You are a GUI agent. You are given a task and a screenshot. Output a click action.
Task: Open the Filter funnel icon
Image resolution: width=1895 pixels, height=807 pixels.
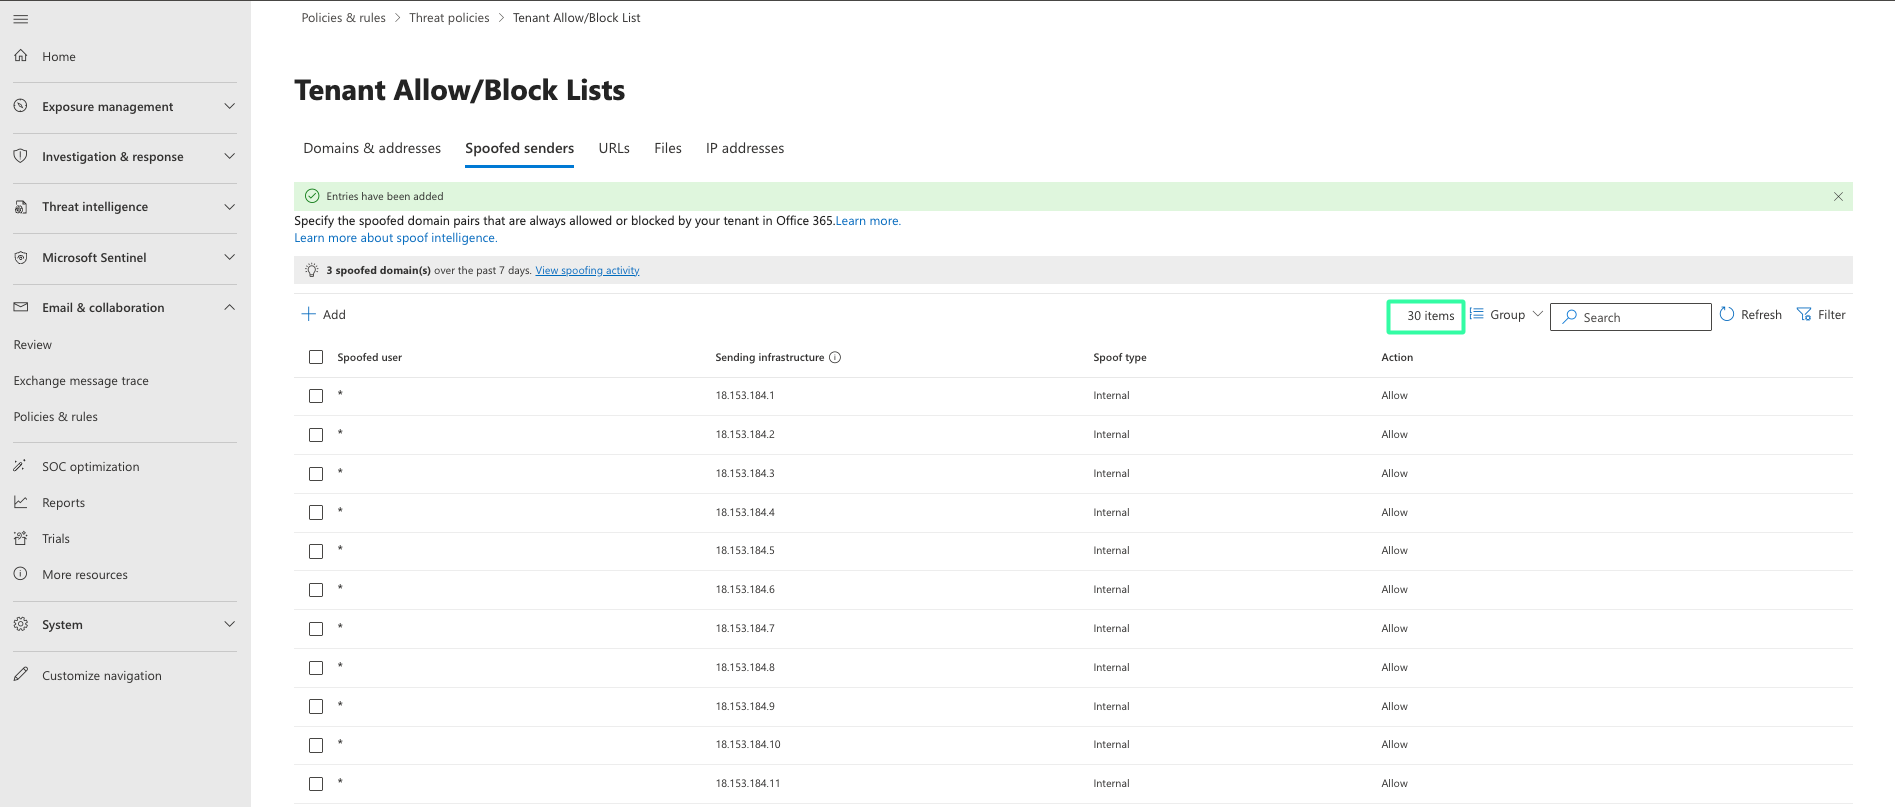tap(1804, 314)
